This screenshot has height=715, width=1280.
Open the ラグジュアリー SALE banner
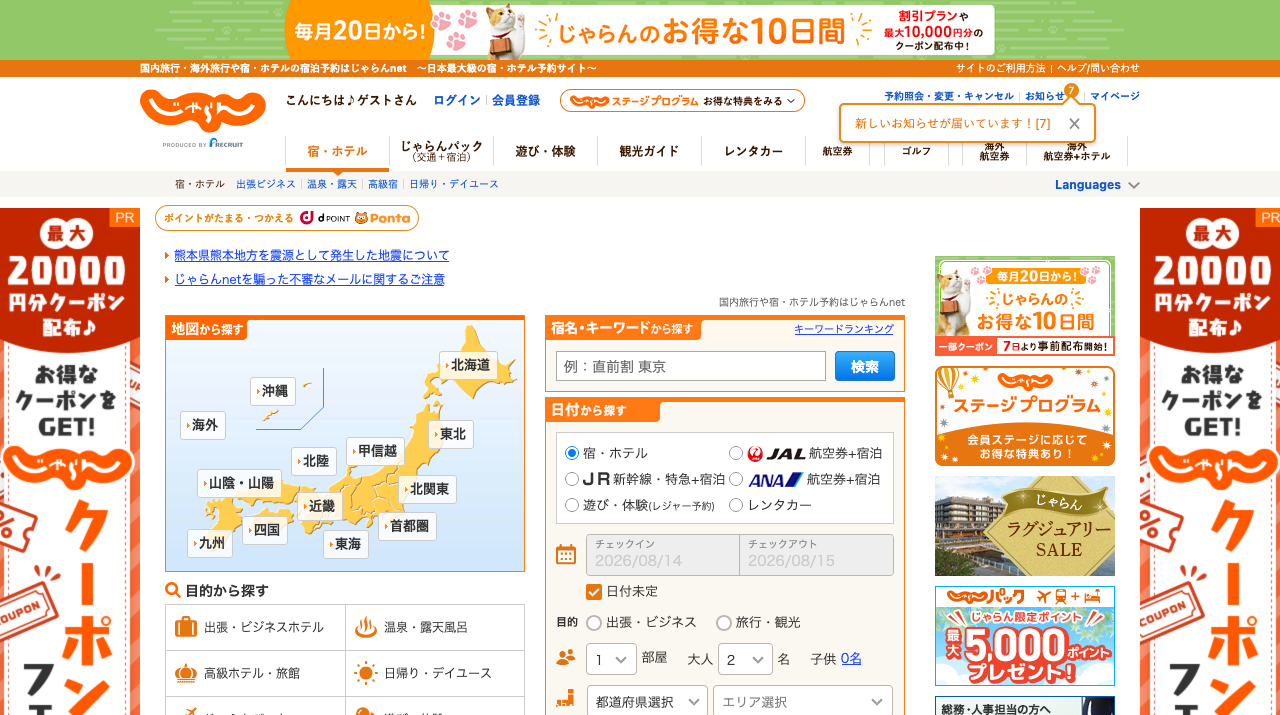(x=1025, y=526)
